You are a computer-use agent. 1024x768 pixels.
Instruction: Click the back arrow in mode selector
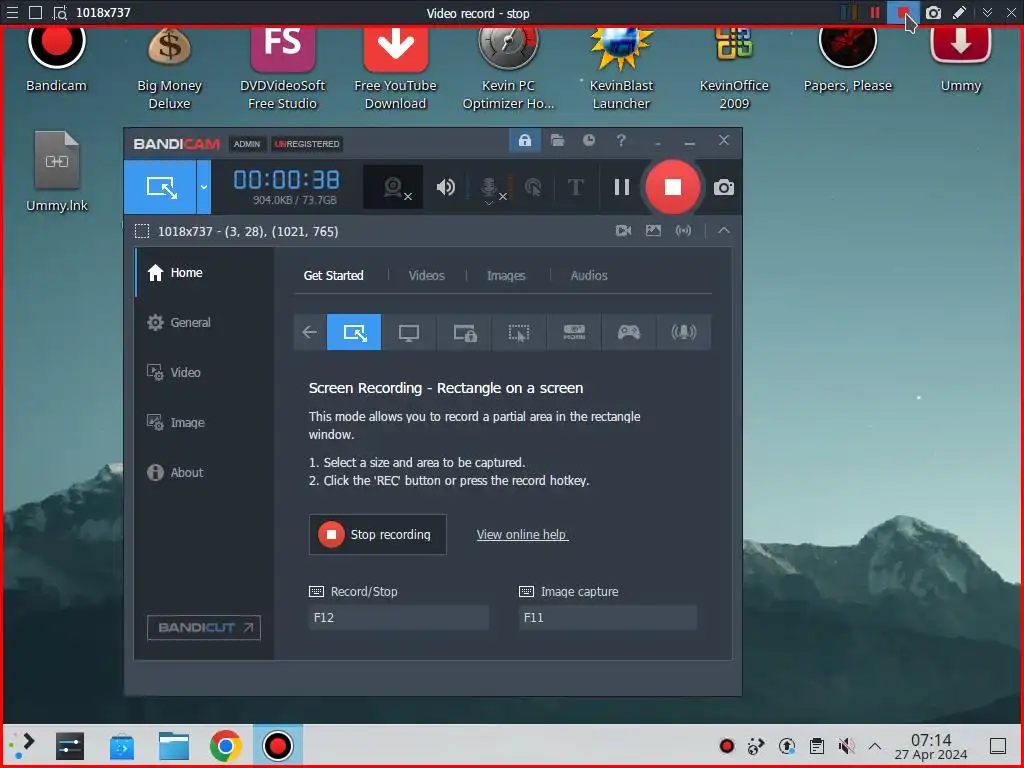pyautogui.click(x=310, y=332)
